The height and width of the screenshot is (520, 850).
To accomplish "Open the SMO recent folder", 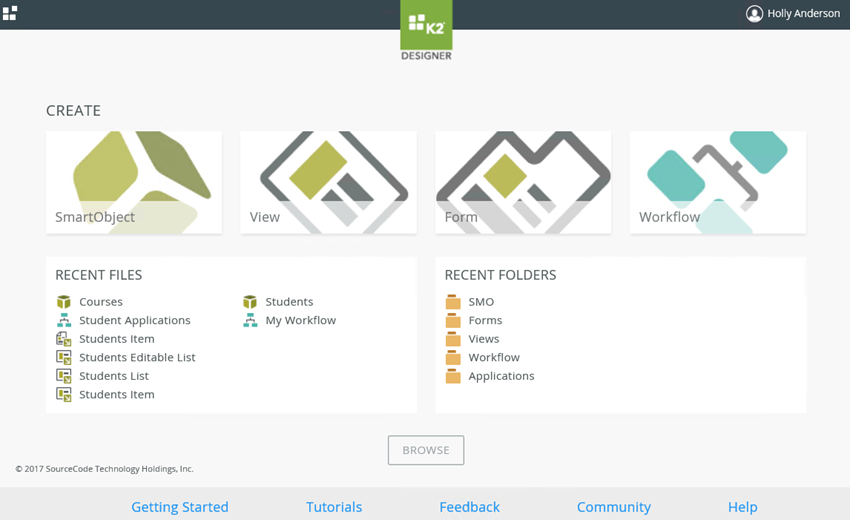I will (x=481, y=301).
